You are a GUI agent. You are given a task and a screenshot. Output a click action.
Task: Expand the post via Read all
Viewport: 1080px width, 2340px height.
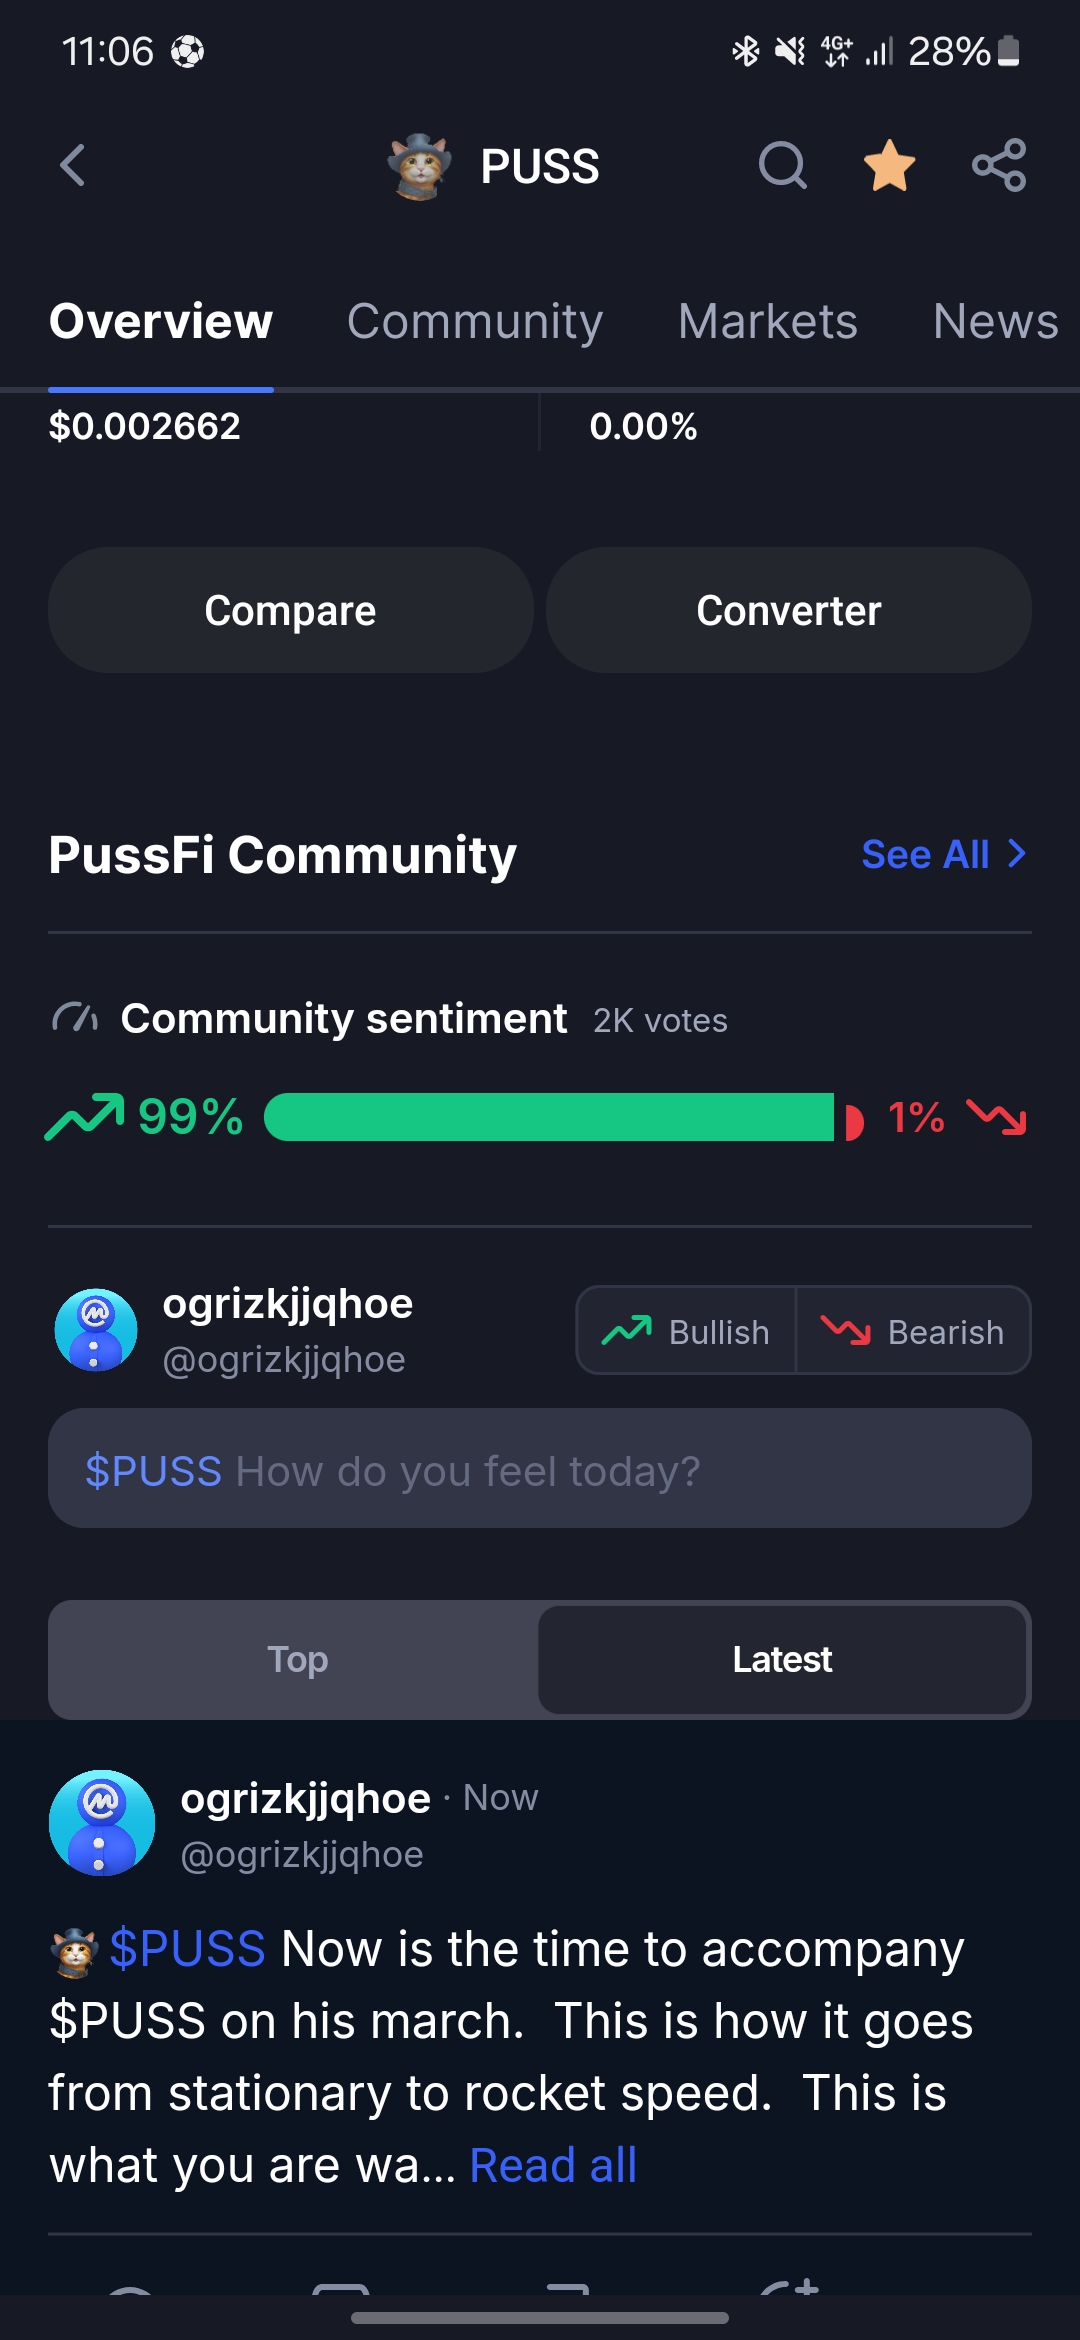click(x=553, y=2165)
